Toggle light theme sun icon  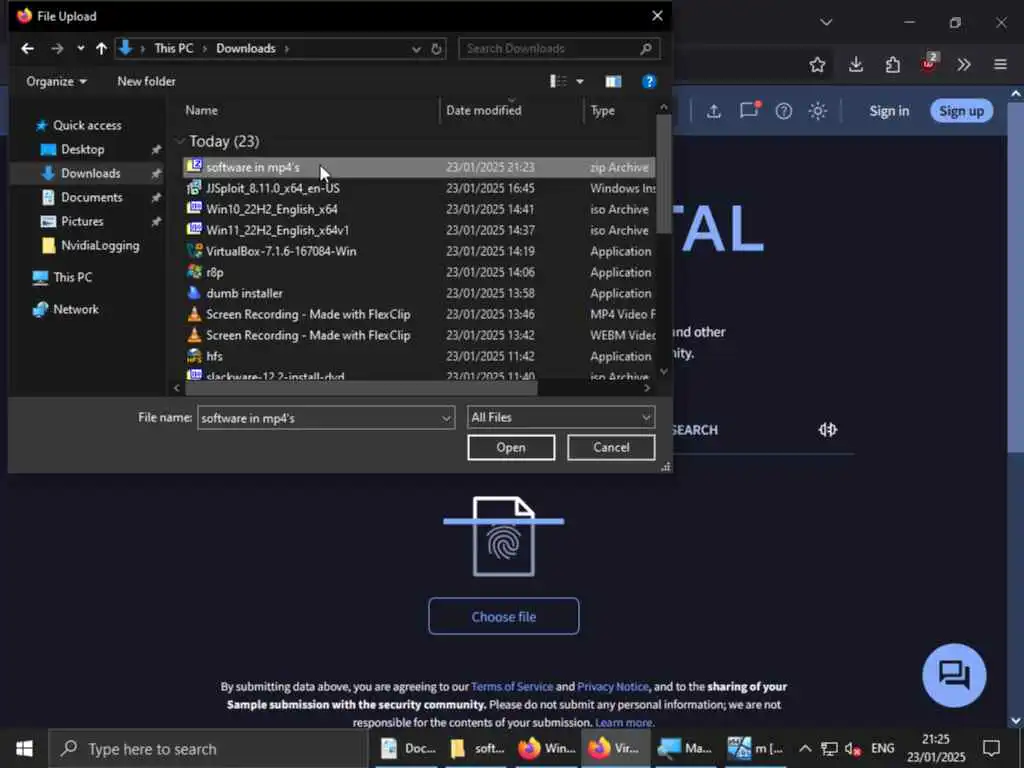pos(818,111)
